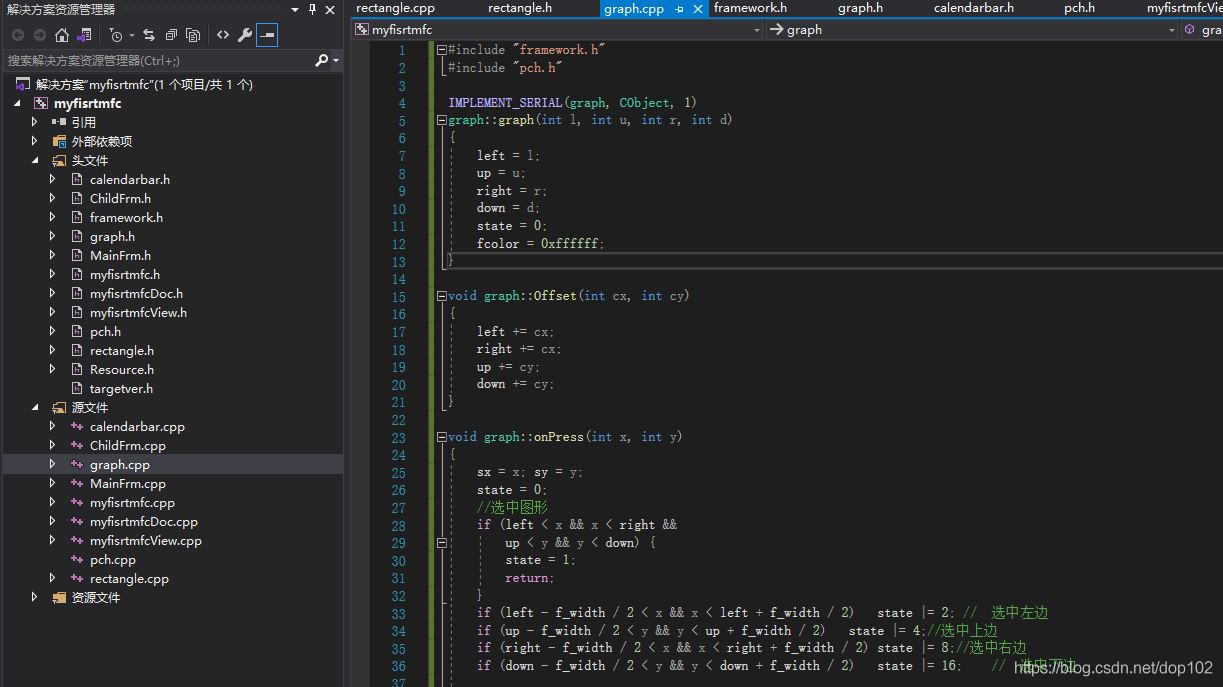Select ChildFrm.h in the header files
Viewport: 1223px width, 687px height.
pos(120,199)
